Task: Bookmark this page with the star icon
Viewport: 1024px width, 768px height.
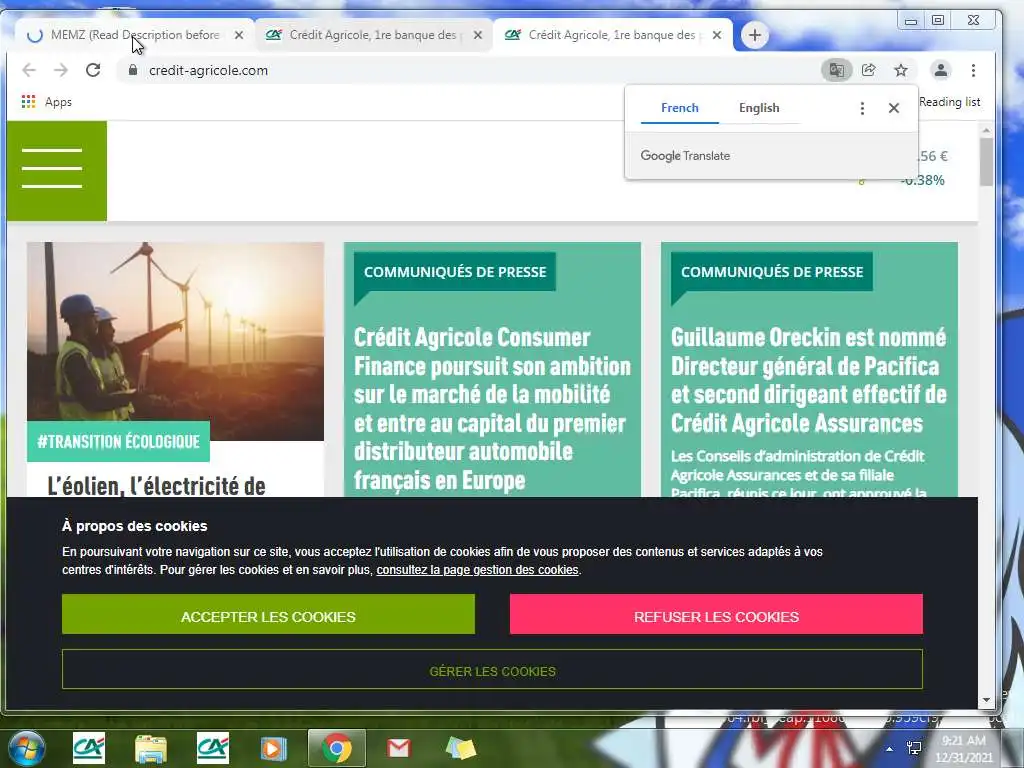Action: click(901, 70)
